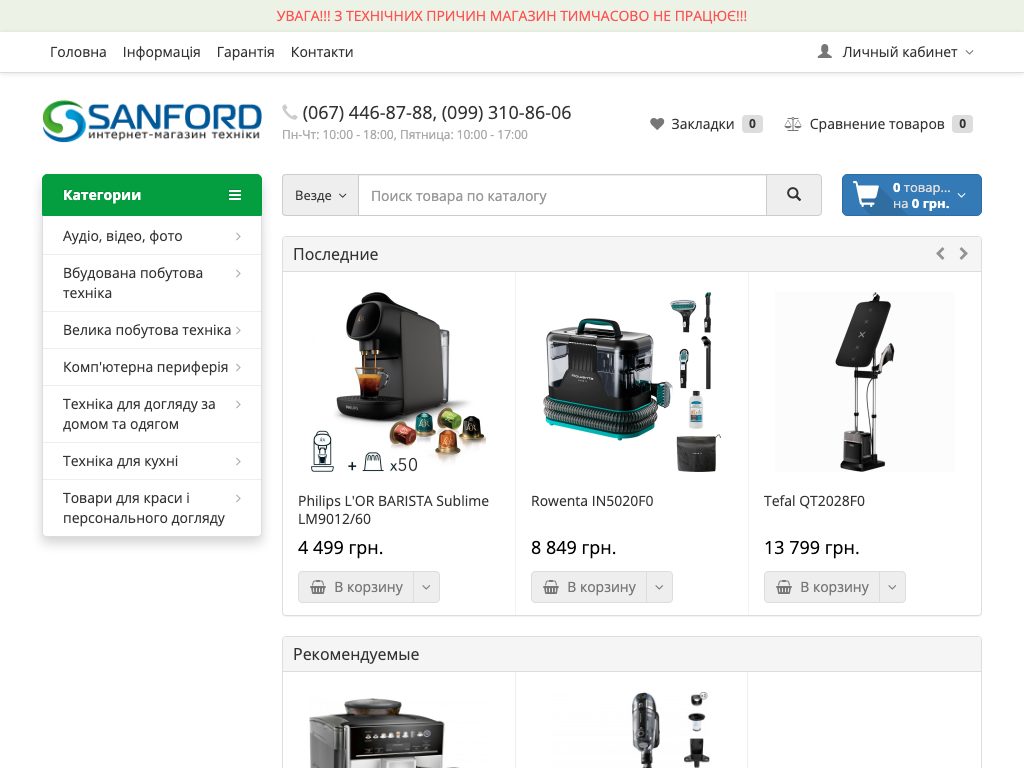The width and height of the screenshot is (1024, 768).
Task: Open extra options arrow for Rowenta IN5020F0
Action: (660, 587)
